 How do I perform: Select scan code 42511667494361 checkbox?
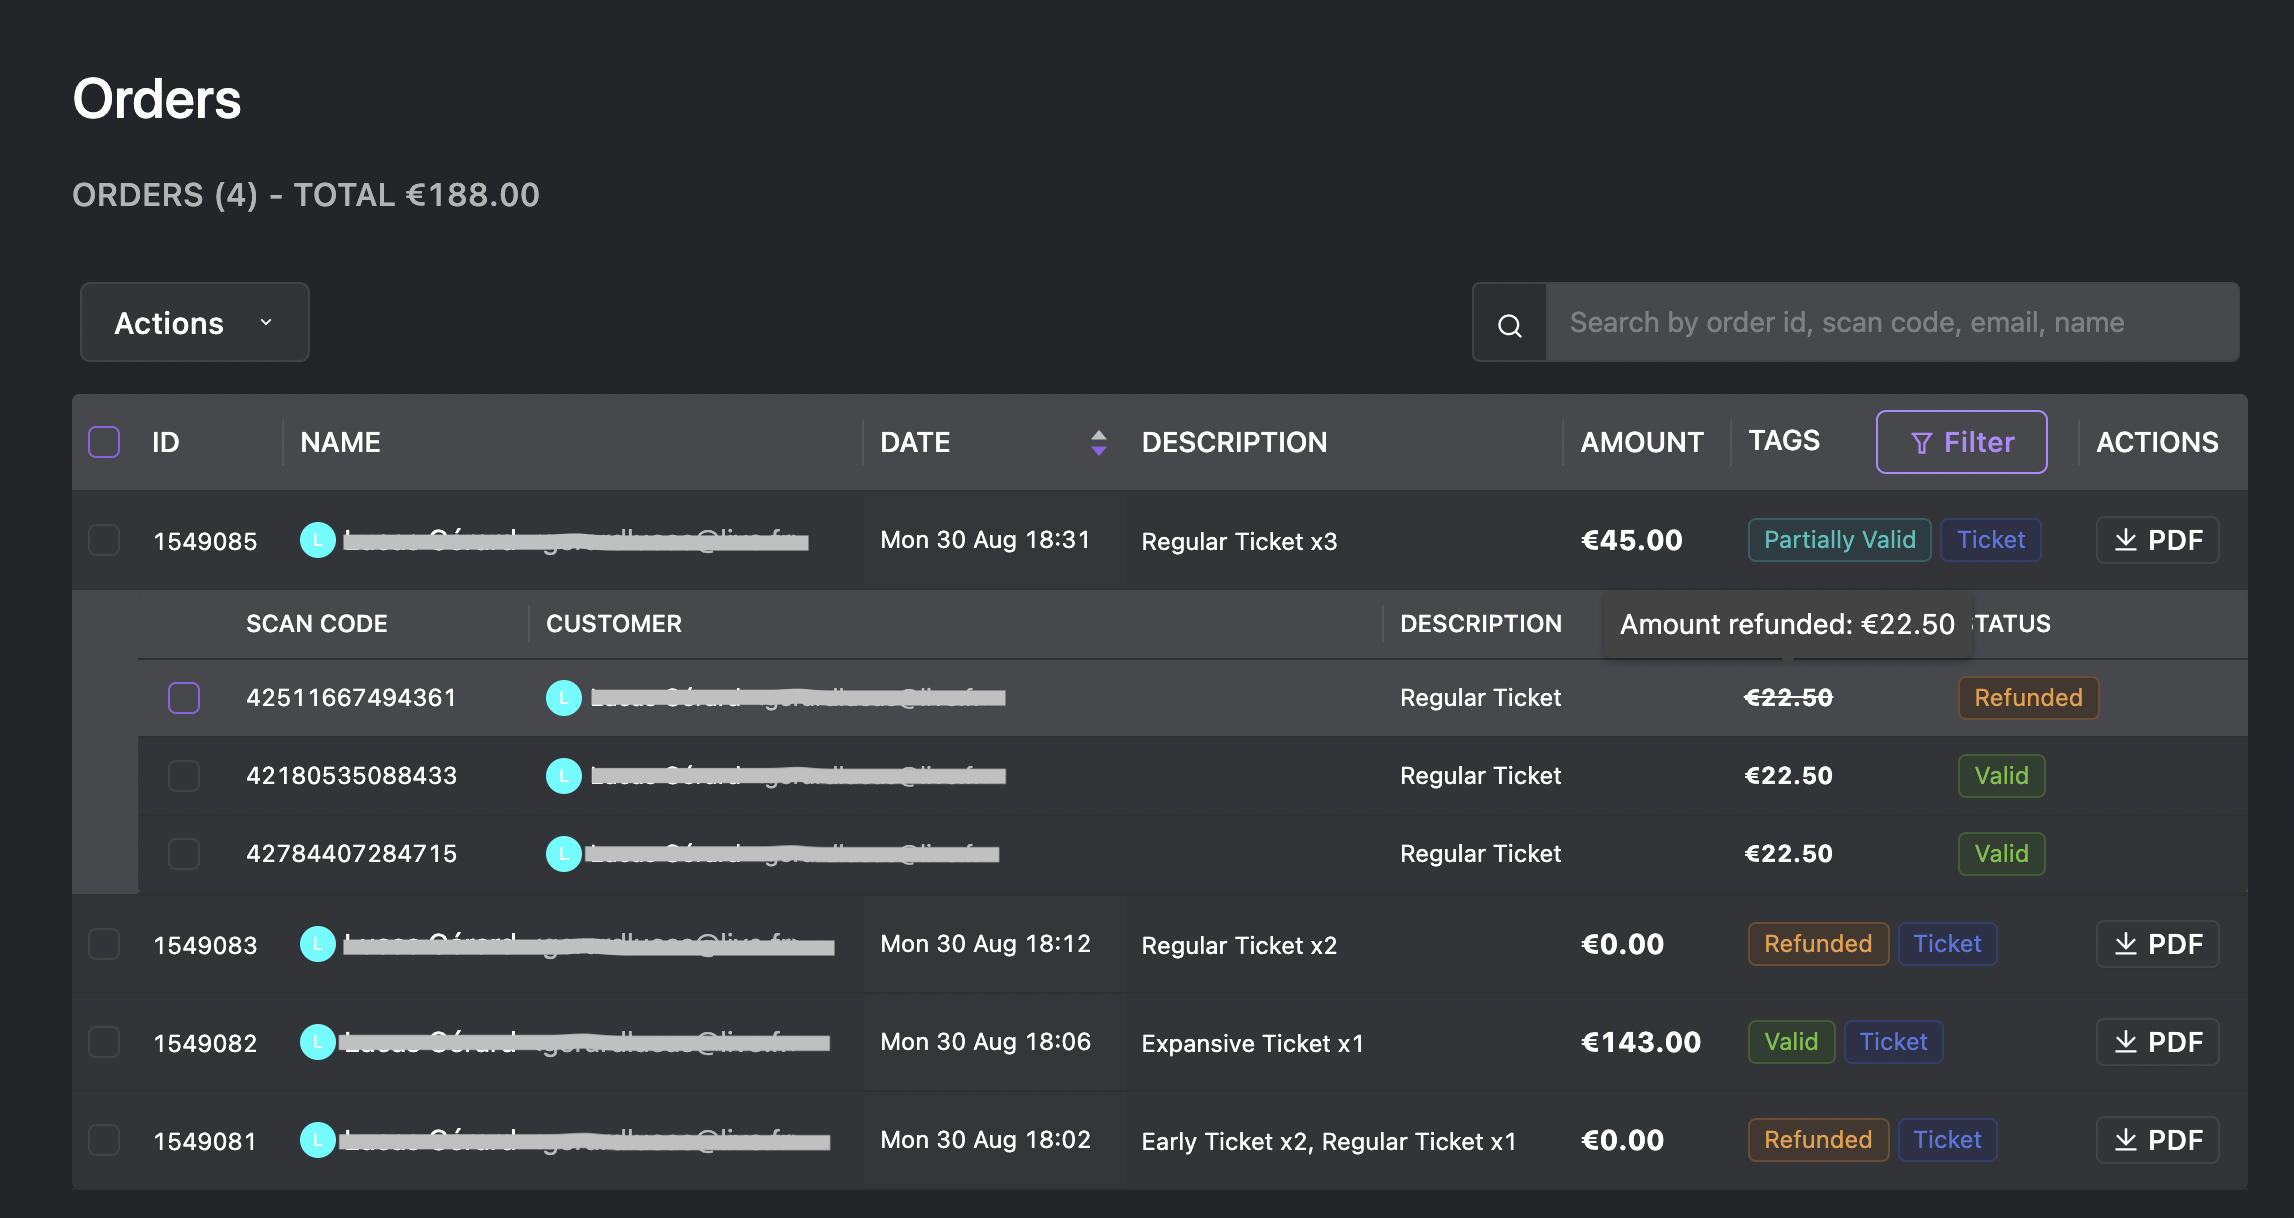[184, 698]
